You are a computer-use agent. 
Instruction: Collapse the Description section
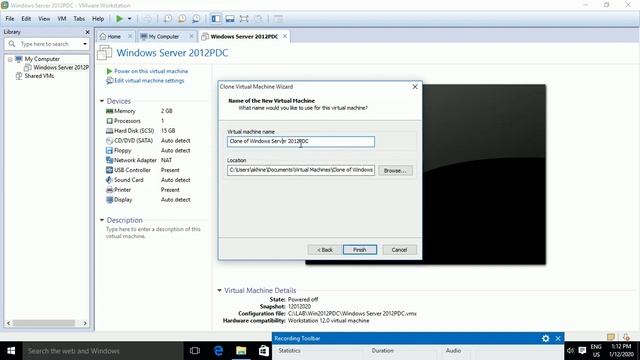[x=102, y=220]
